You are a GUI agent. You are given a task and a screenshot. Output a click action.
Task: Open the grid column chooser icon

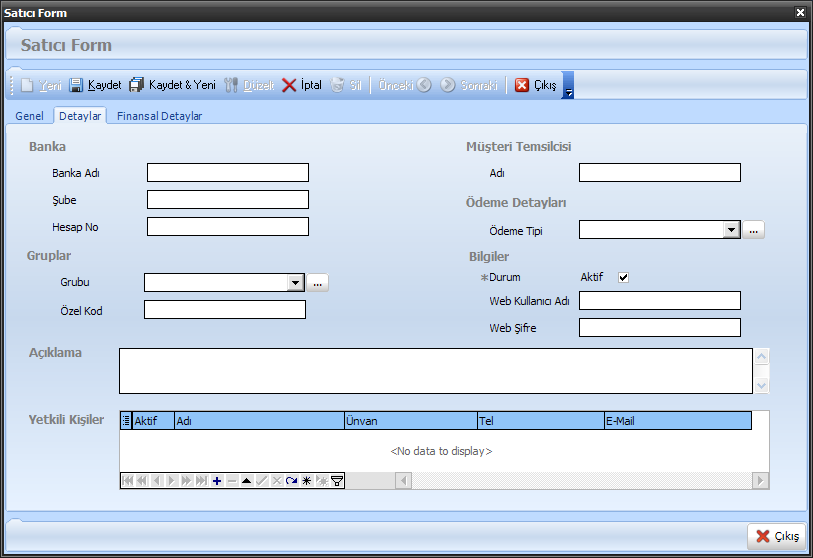tap(126, 421)
